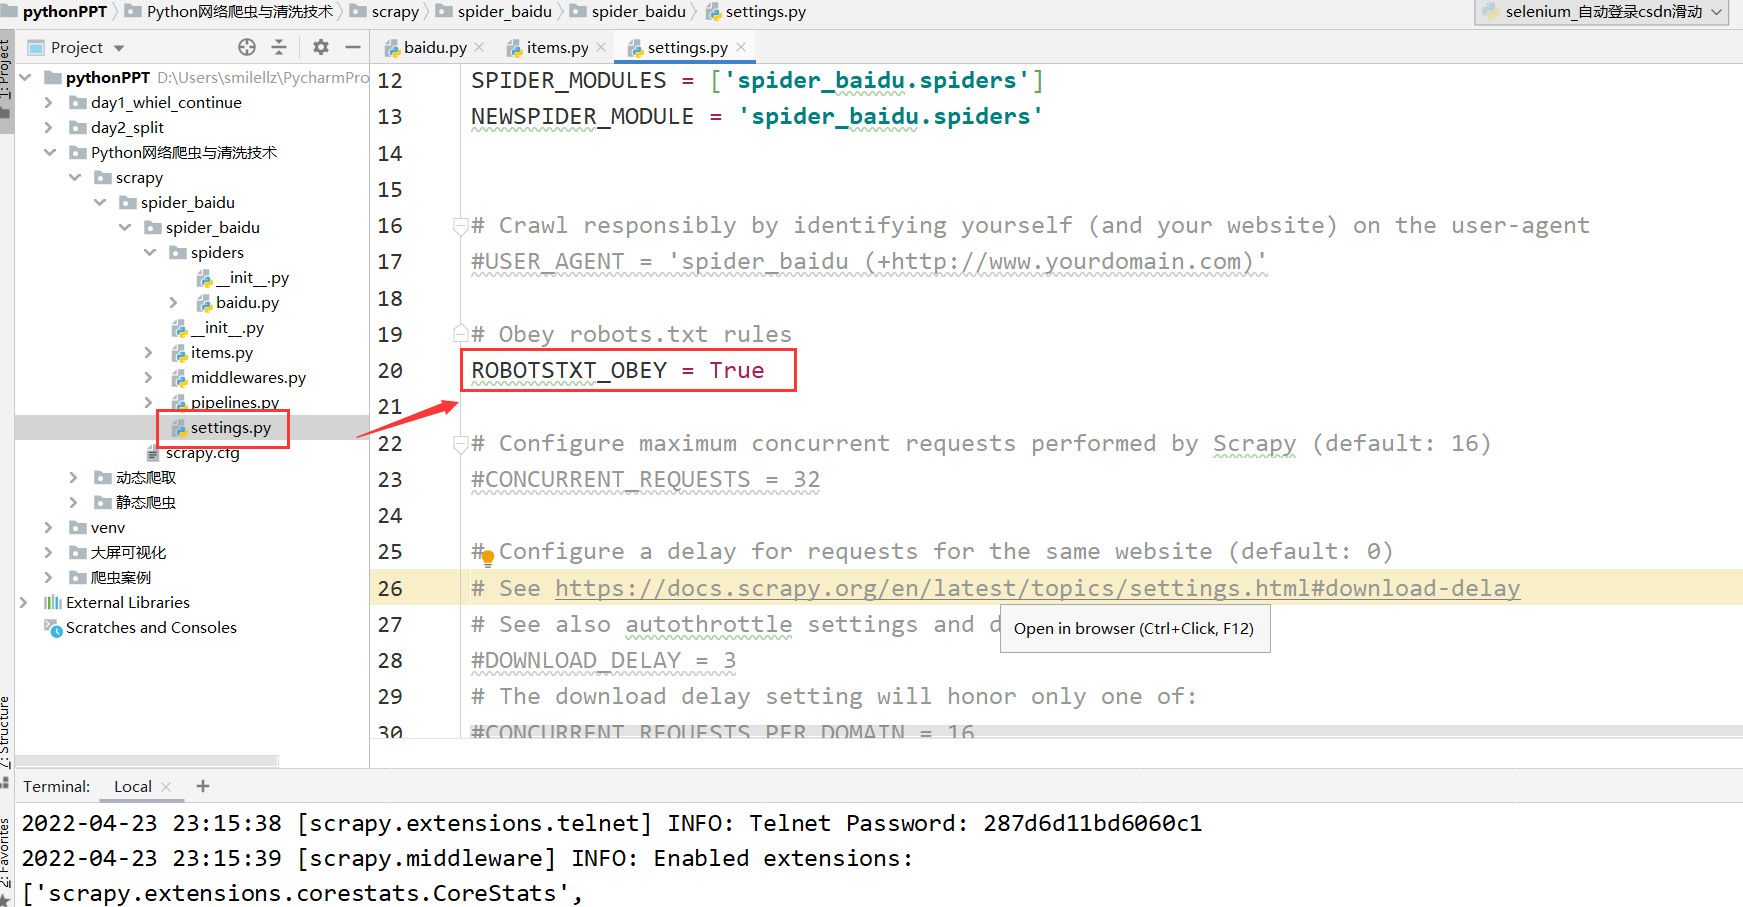
Task: Open Project panel settings gear
Action: click(321, 47)
